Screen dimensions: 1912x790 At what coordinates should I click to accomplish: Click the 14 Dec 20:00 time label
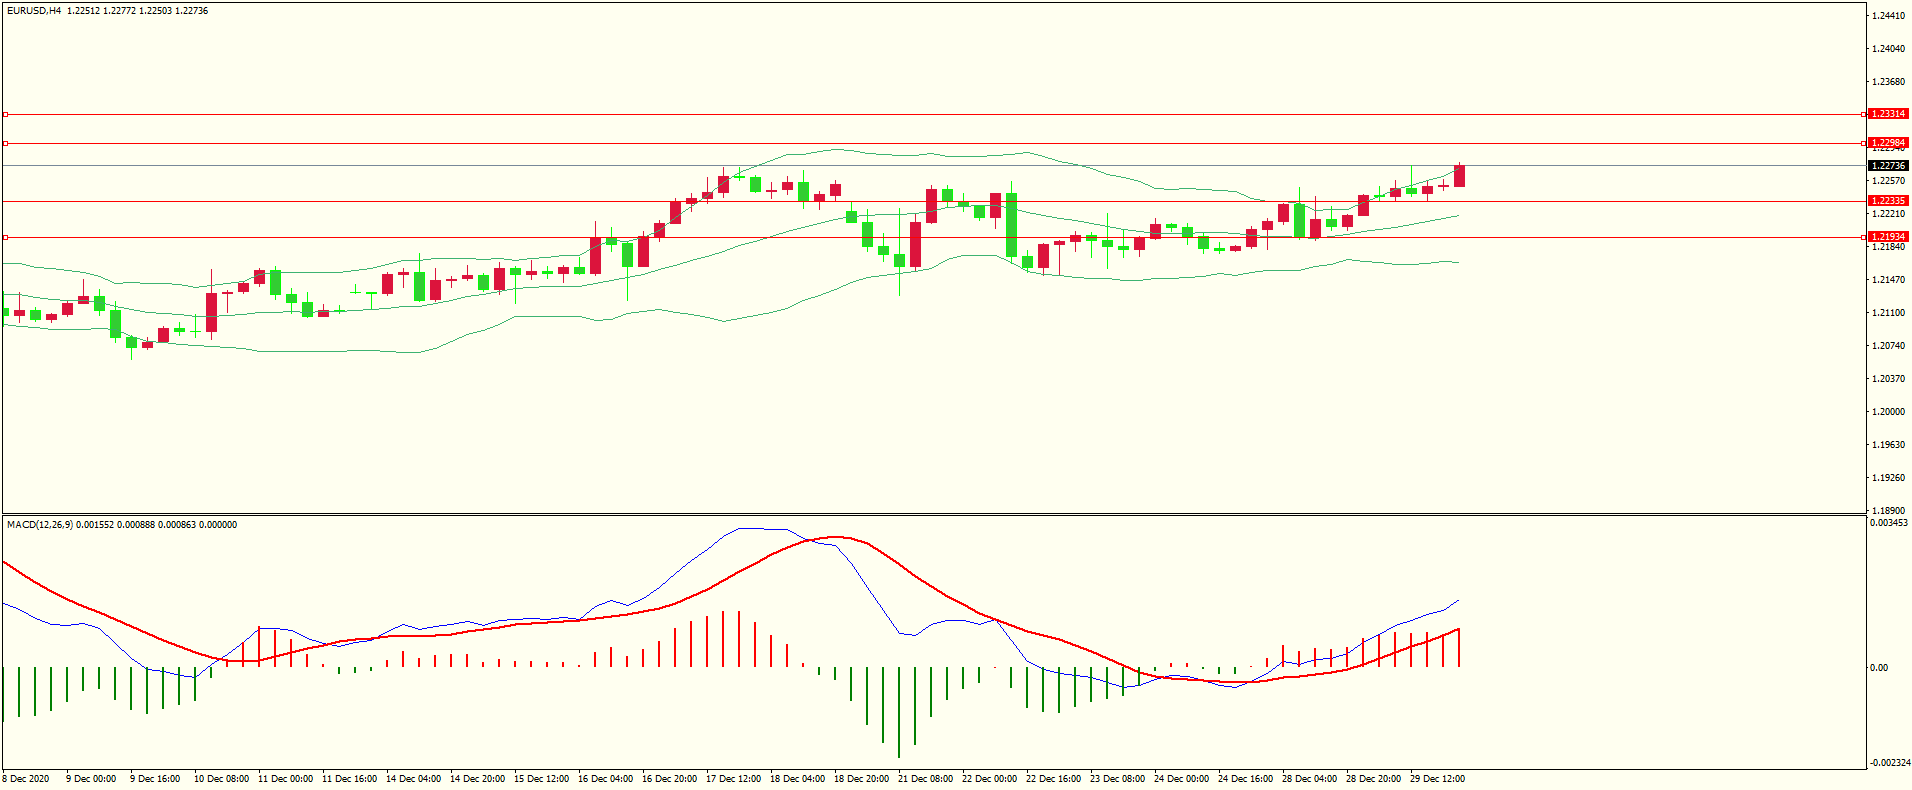pos(477,779)
